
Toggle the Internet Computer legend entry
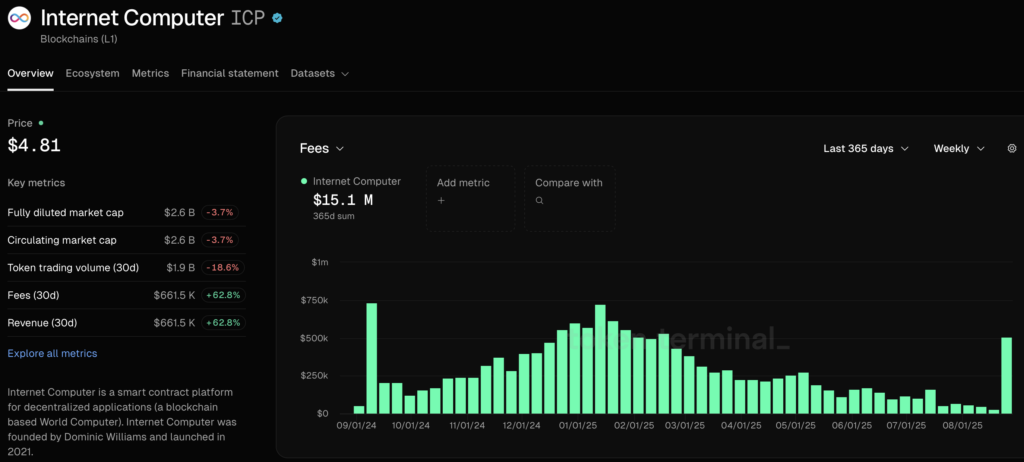351,182
